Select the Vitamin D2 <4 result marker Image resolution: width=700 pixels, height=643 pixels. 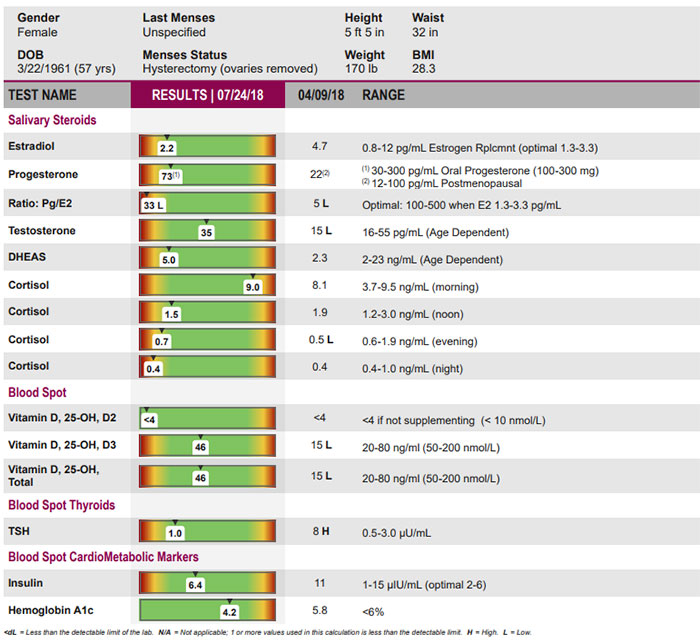150,420
